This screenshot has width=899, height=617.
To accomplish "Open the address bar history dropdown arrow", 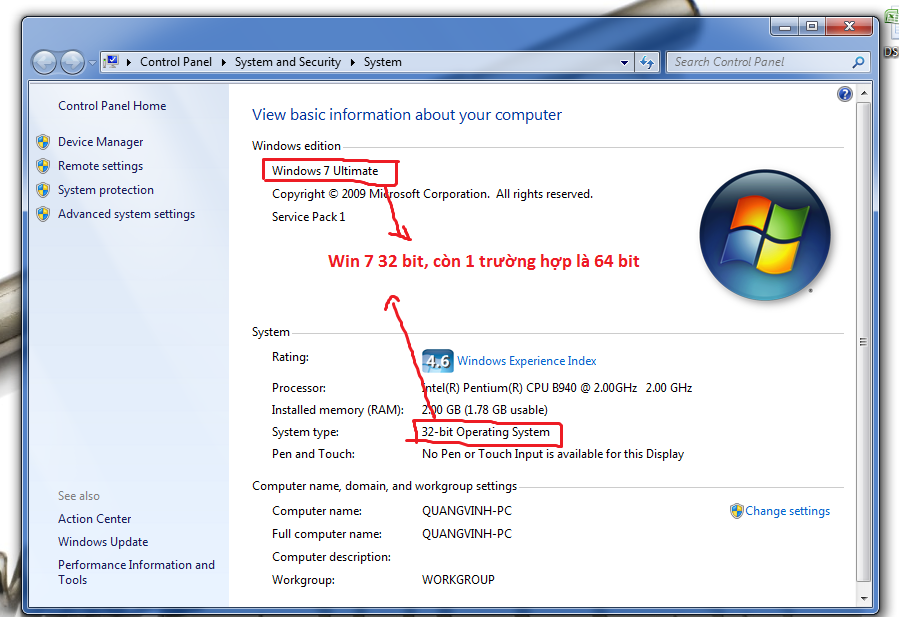I will pyautogui.click(x=625, y=62).
